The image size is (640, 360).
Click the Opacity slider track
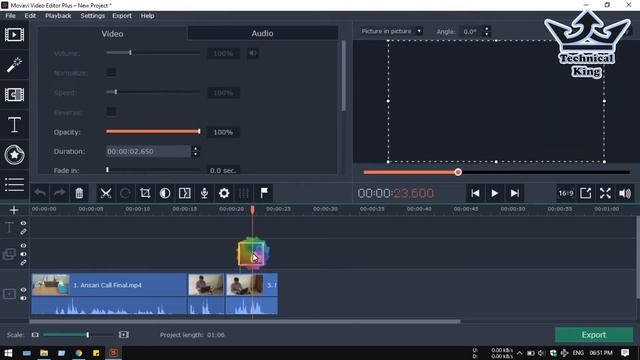[x=153, y=131]
